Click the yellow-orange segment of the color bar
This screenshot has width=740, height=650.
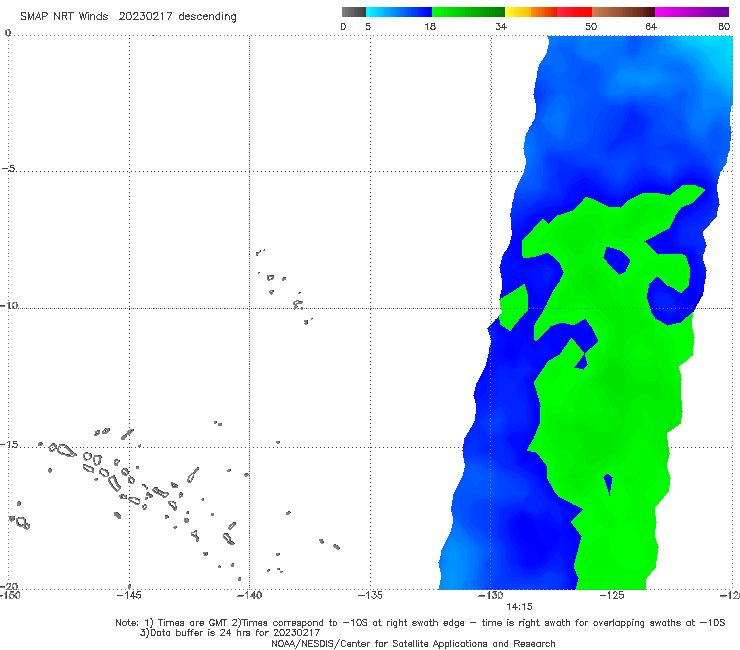click(531, 12)
